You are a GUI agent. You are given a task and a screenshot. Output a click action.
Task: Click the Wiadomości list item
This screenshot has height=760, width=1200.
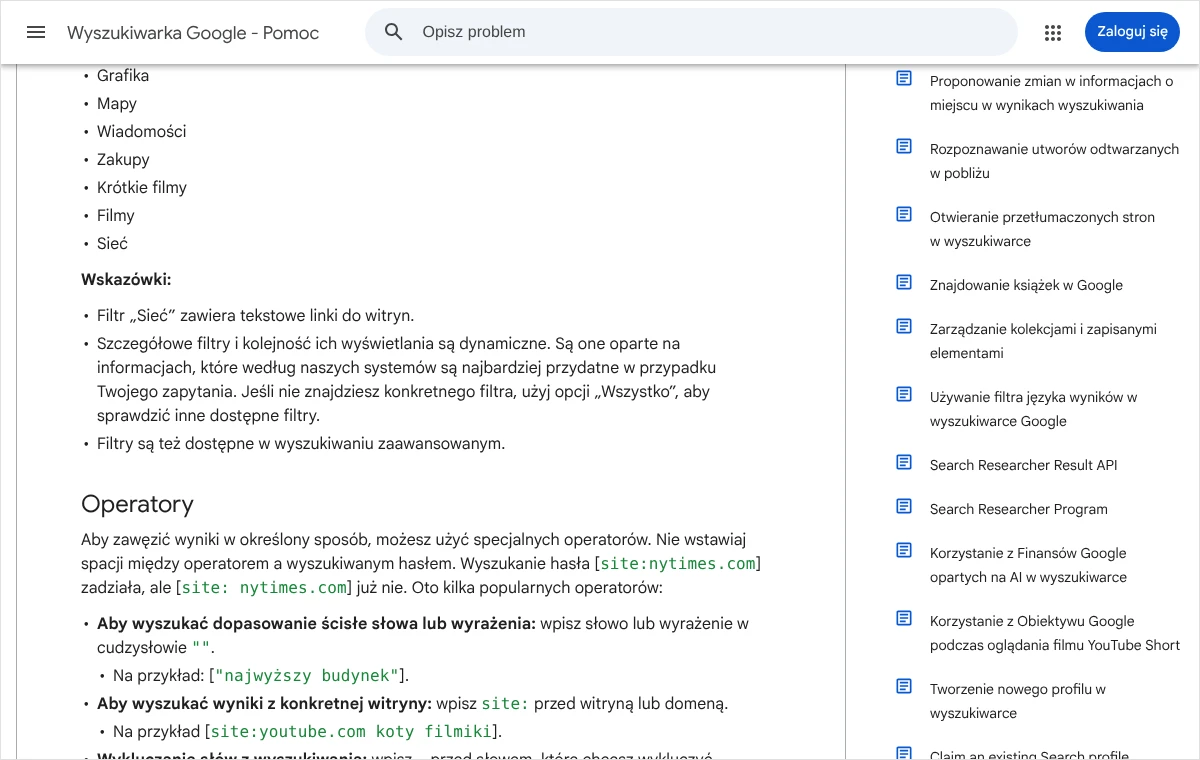(141, 132)
